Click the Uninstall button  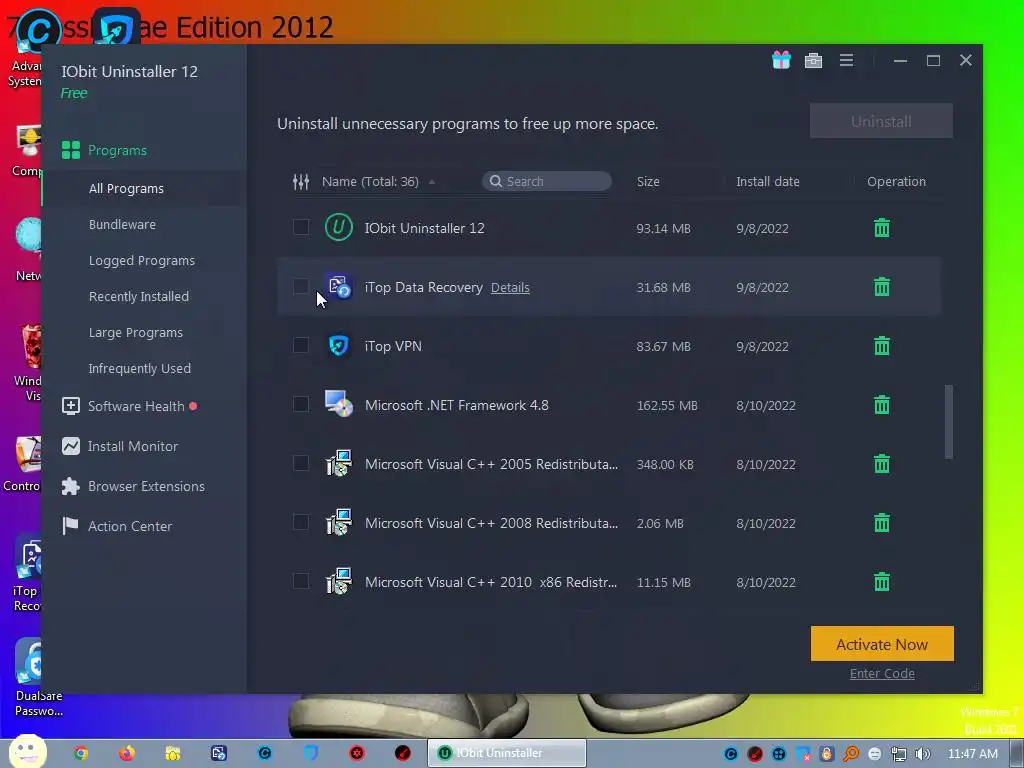point(881,121)
